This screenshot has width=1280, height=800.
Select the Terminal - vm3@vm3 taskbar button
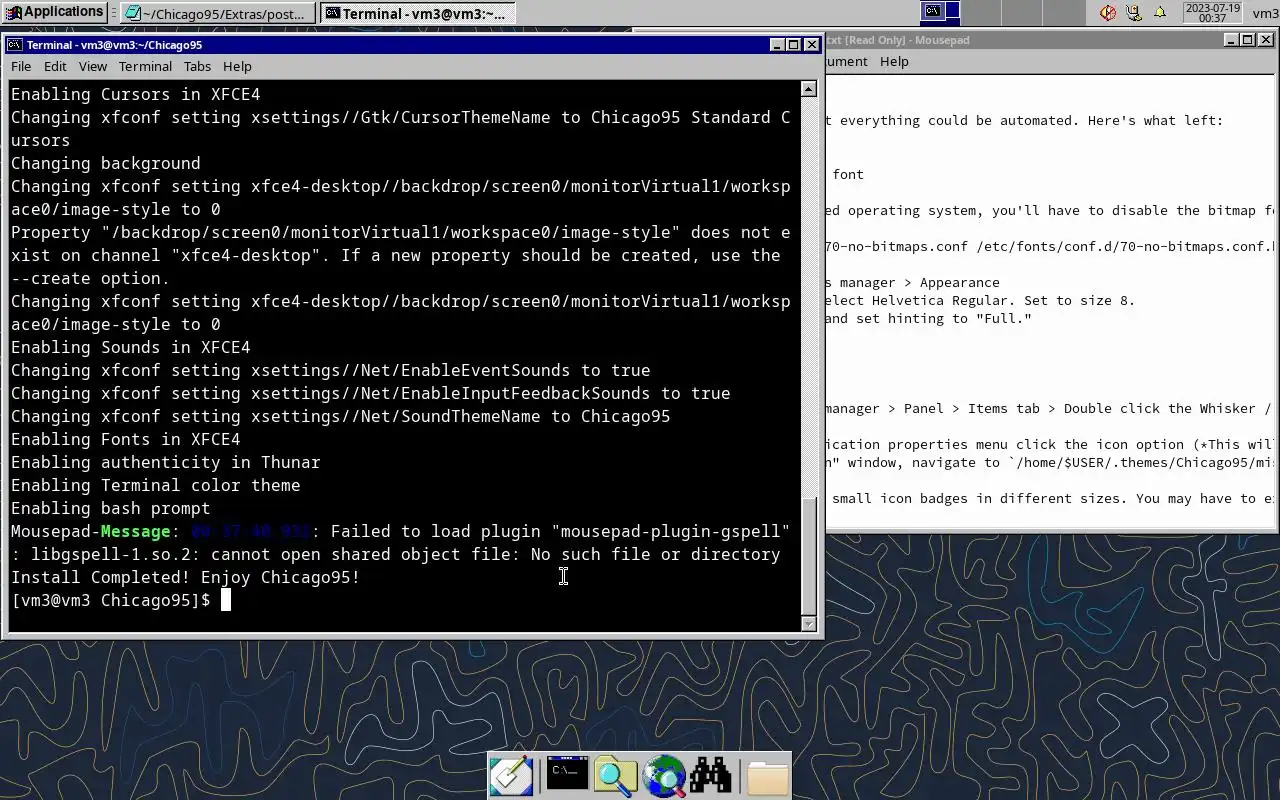coord(419,13)
